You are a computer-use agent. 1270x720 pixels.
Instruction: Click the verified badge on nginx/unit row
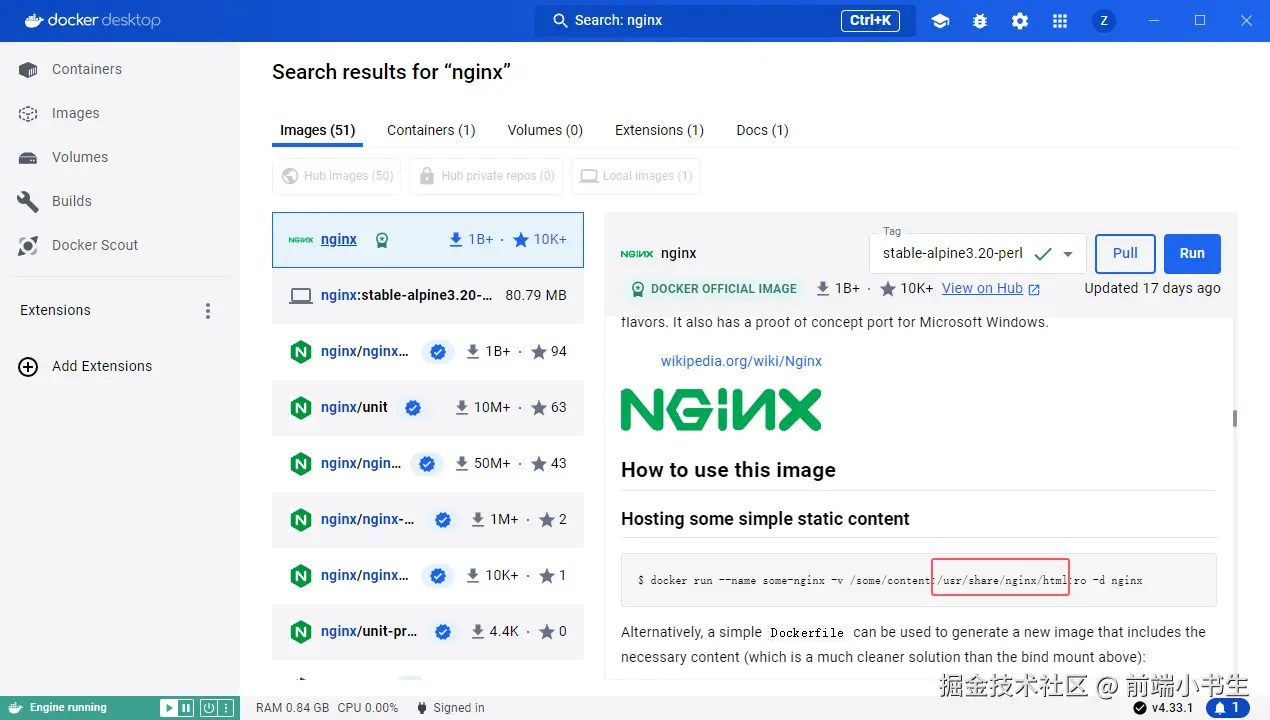tap(412, 408)
